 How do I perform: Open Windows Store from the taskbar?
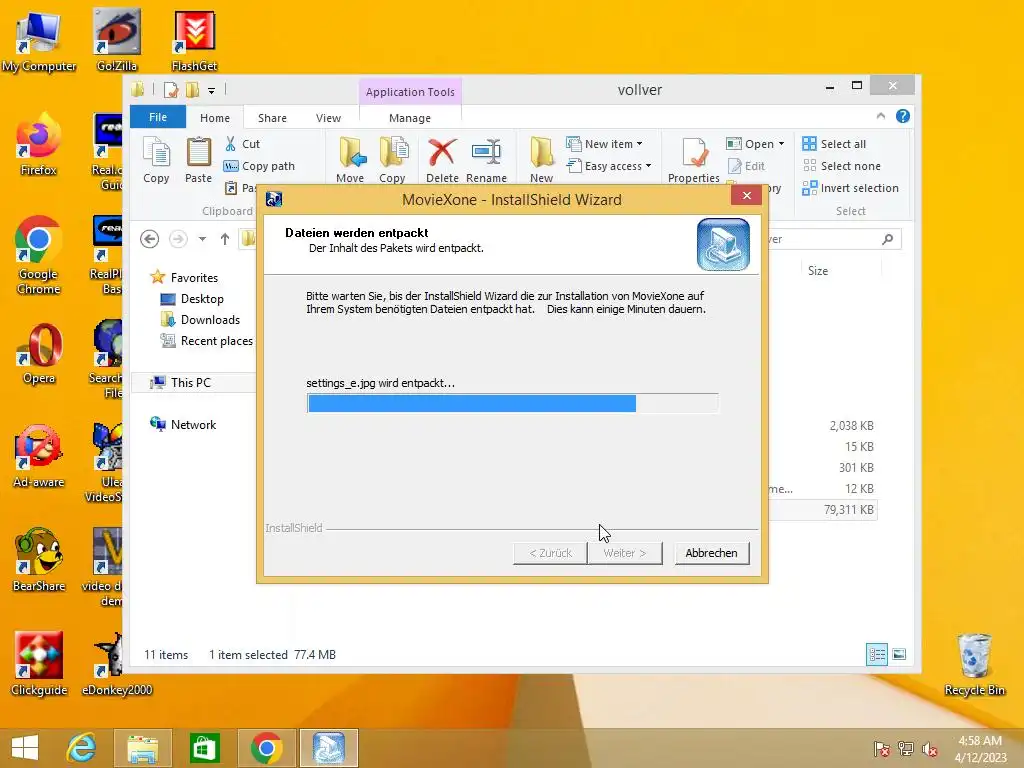(x=204, y=748)
